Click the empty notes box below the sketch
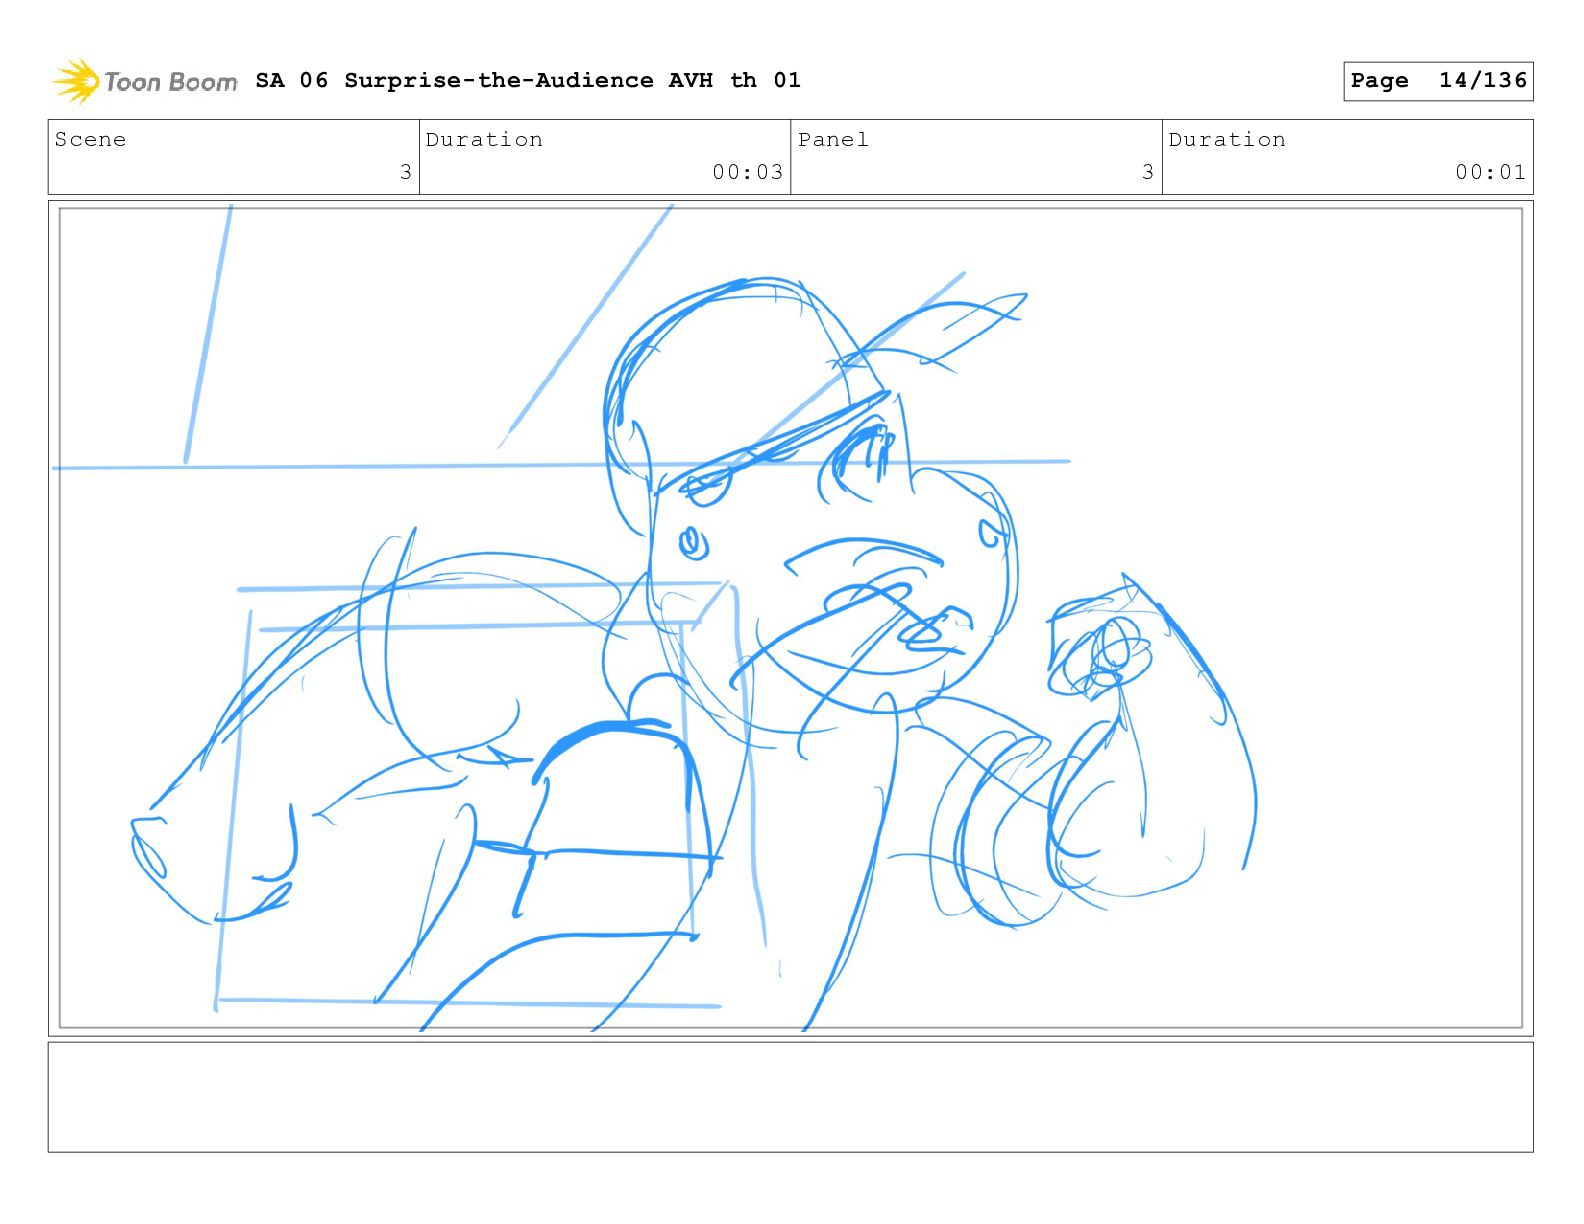1584x1224 pixels. click(x=791, y=1097)
